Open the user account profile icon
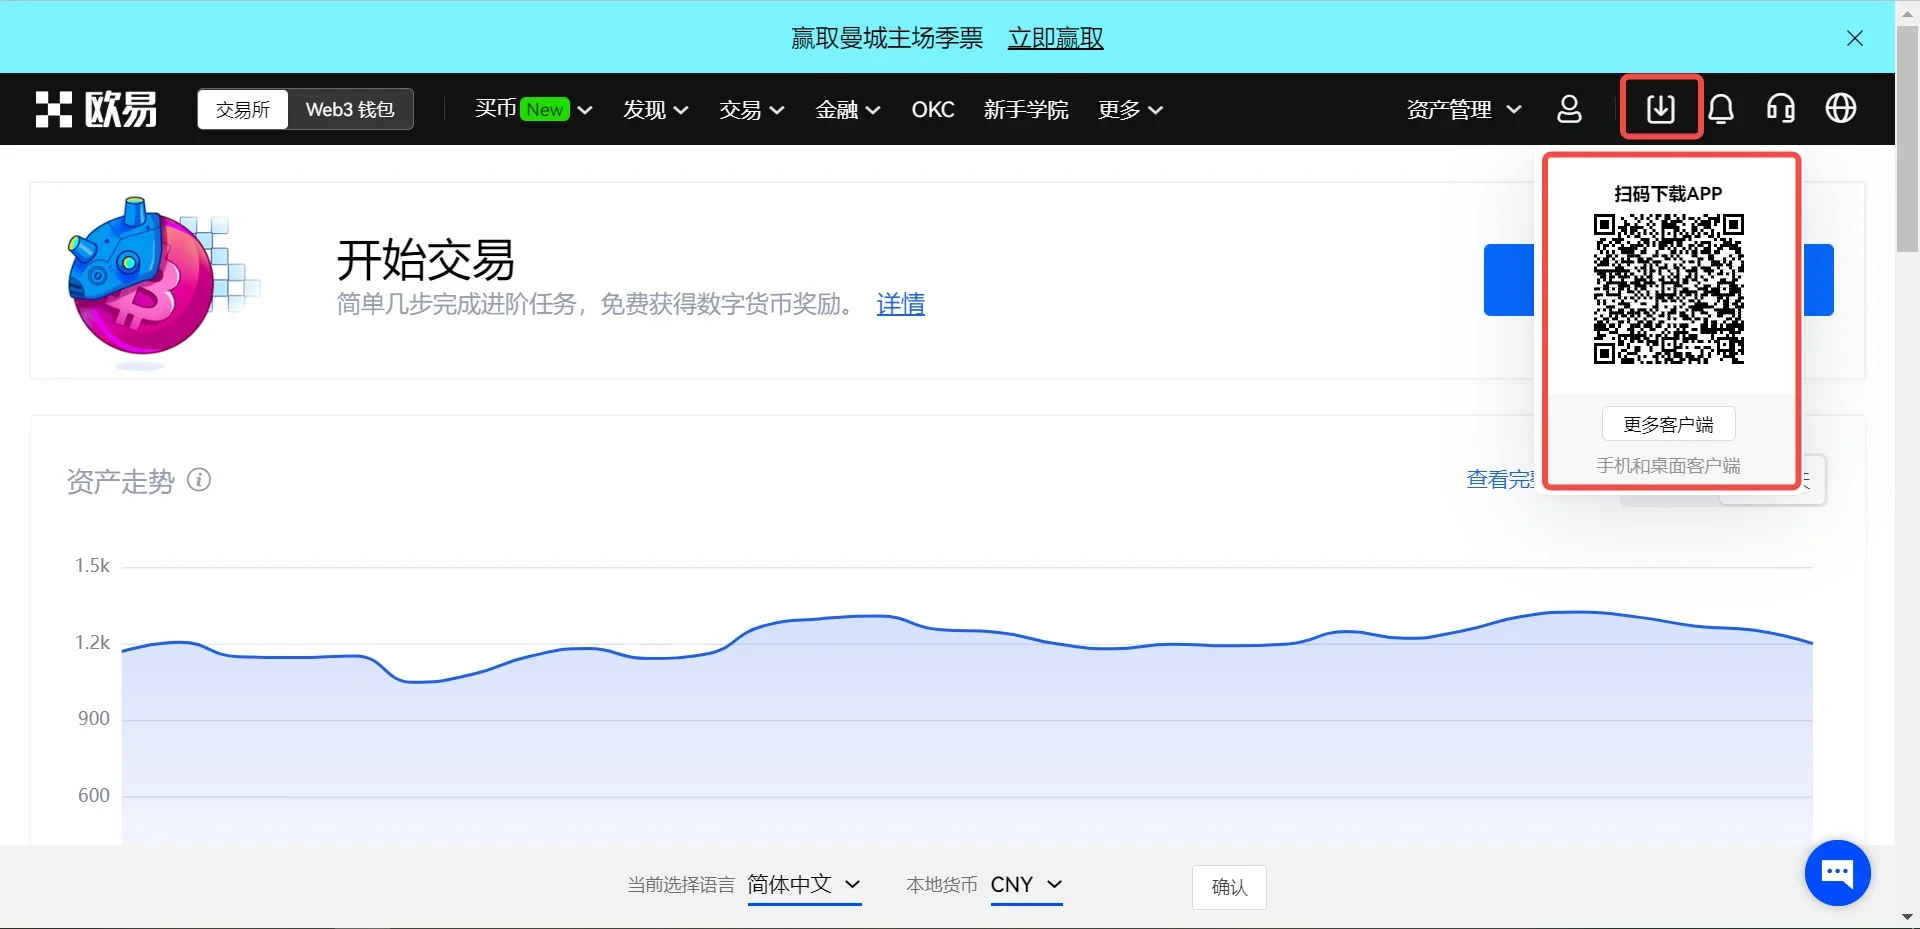Viewport: 1920px width, 929px height. coord(1569,109)
